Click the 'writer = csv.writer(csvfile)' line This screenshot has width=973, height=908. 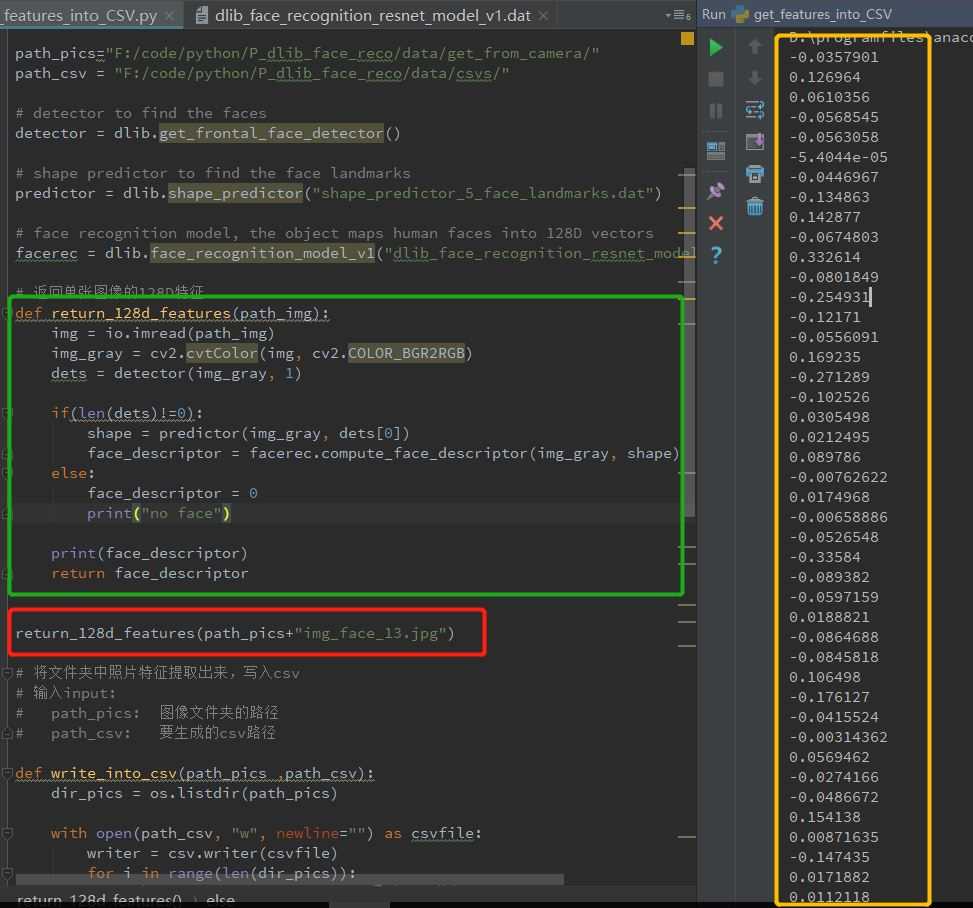click(x=212, y=853)
